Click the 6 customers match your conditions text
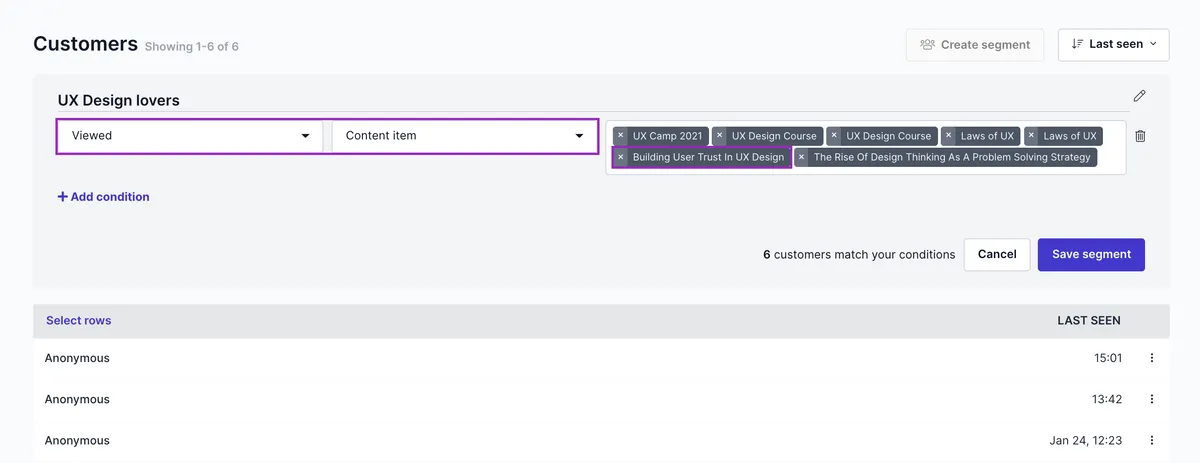1200x463 pixels. (x=859, y=254)
